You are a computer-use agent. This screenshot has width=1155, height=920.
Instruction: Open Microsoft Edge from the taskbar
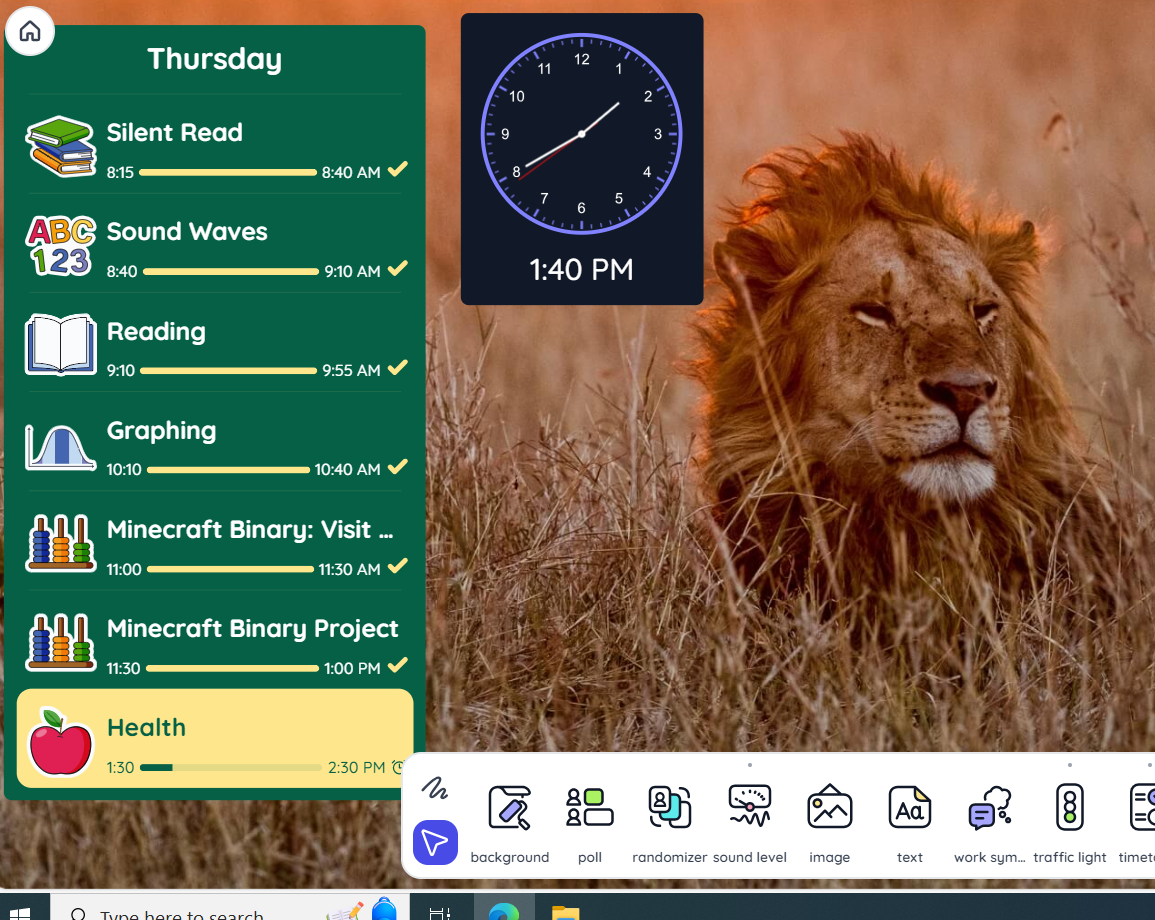[x=504, y=910]
